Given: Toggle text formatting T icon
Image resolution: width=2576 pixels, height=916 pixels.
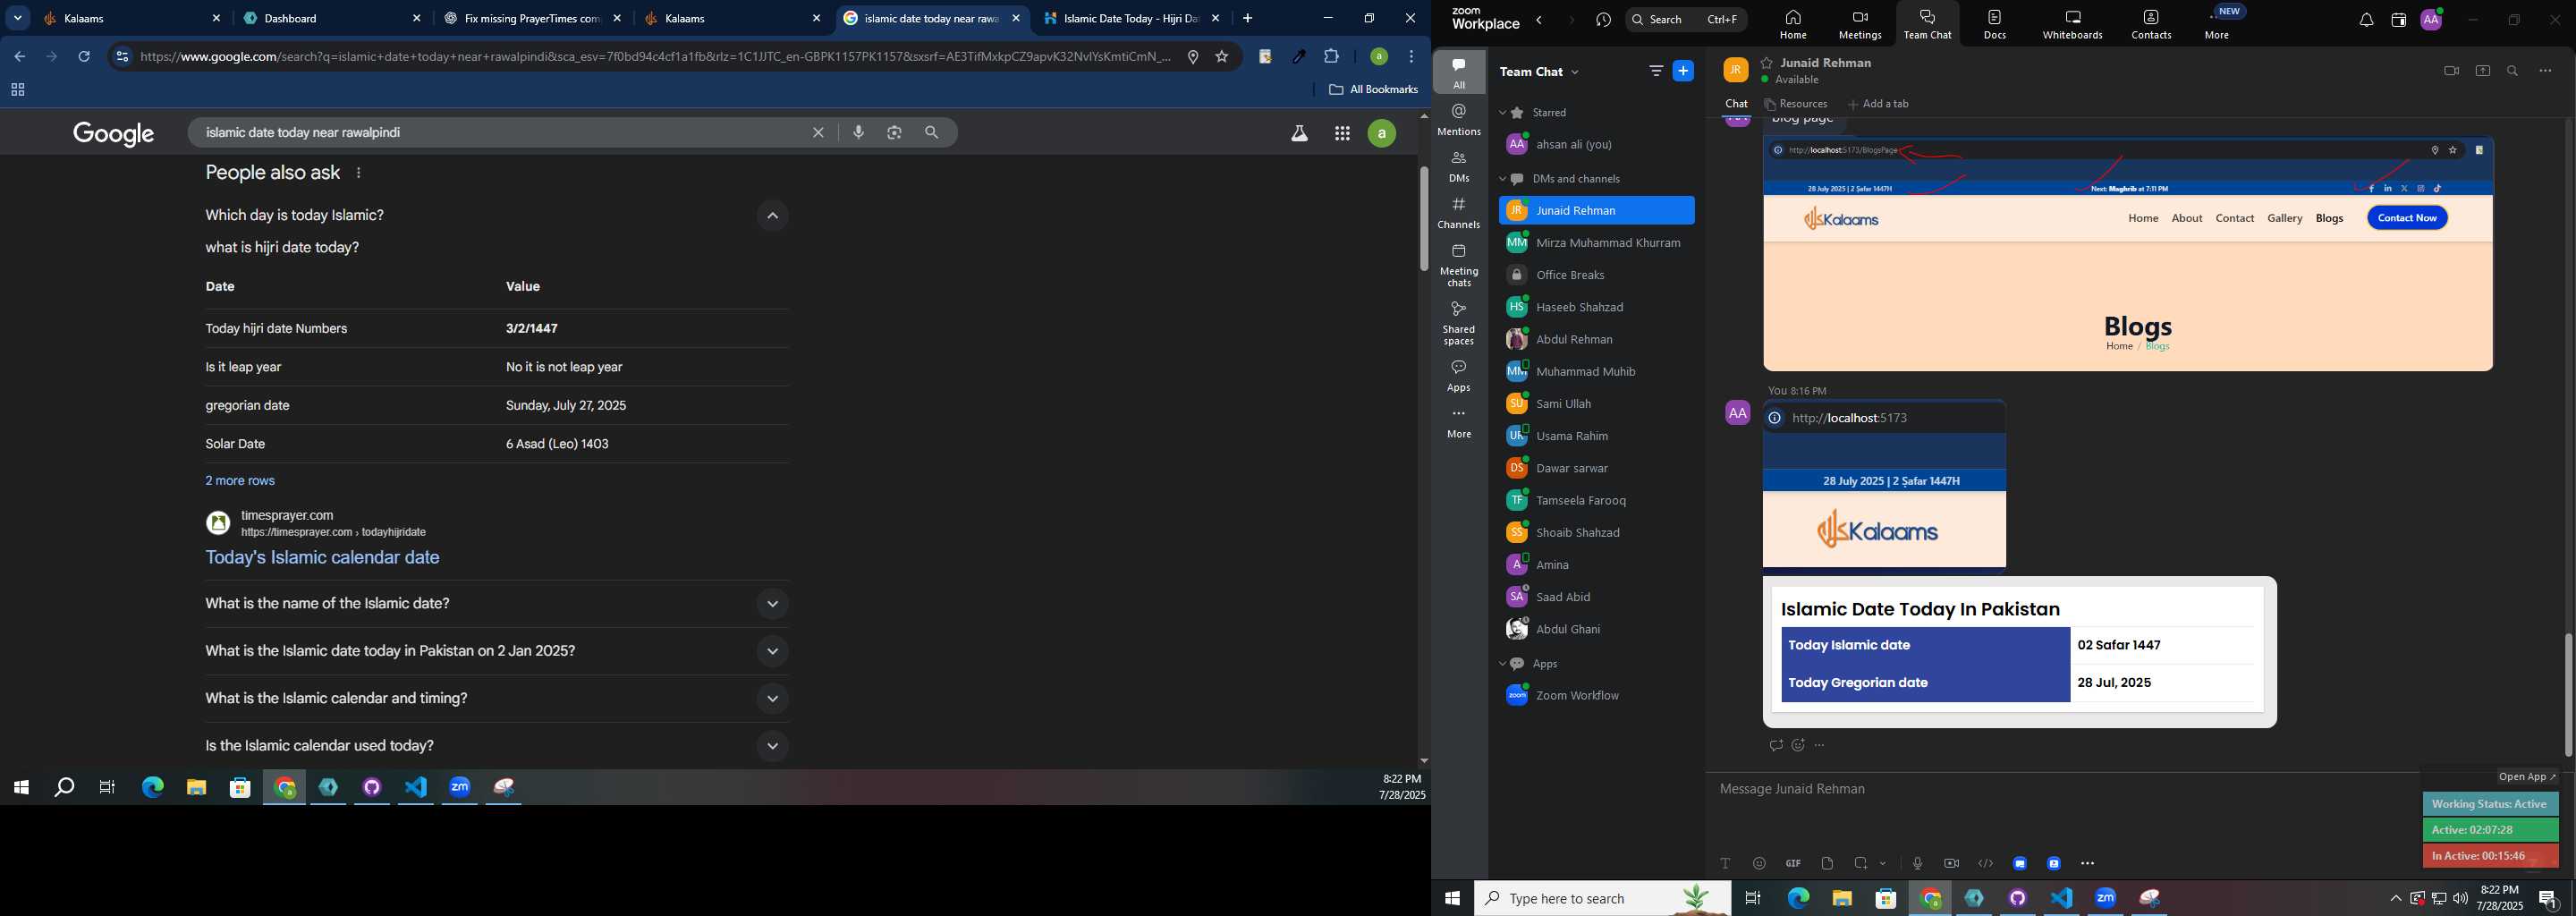Looking at the screenshot, I should [1725, 863].
